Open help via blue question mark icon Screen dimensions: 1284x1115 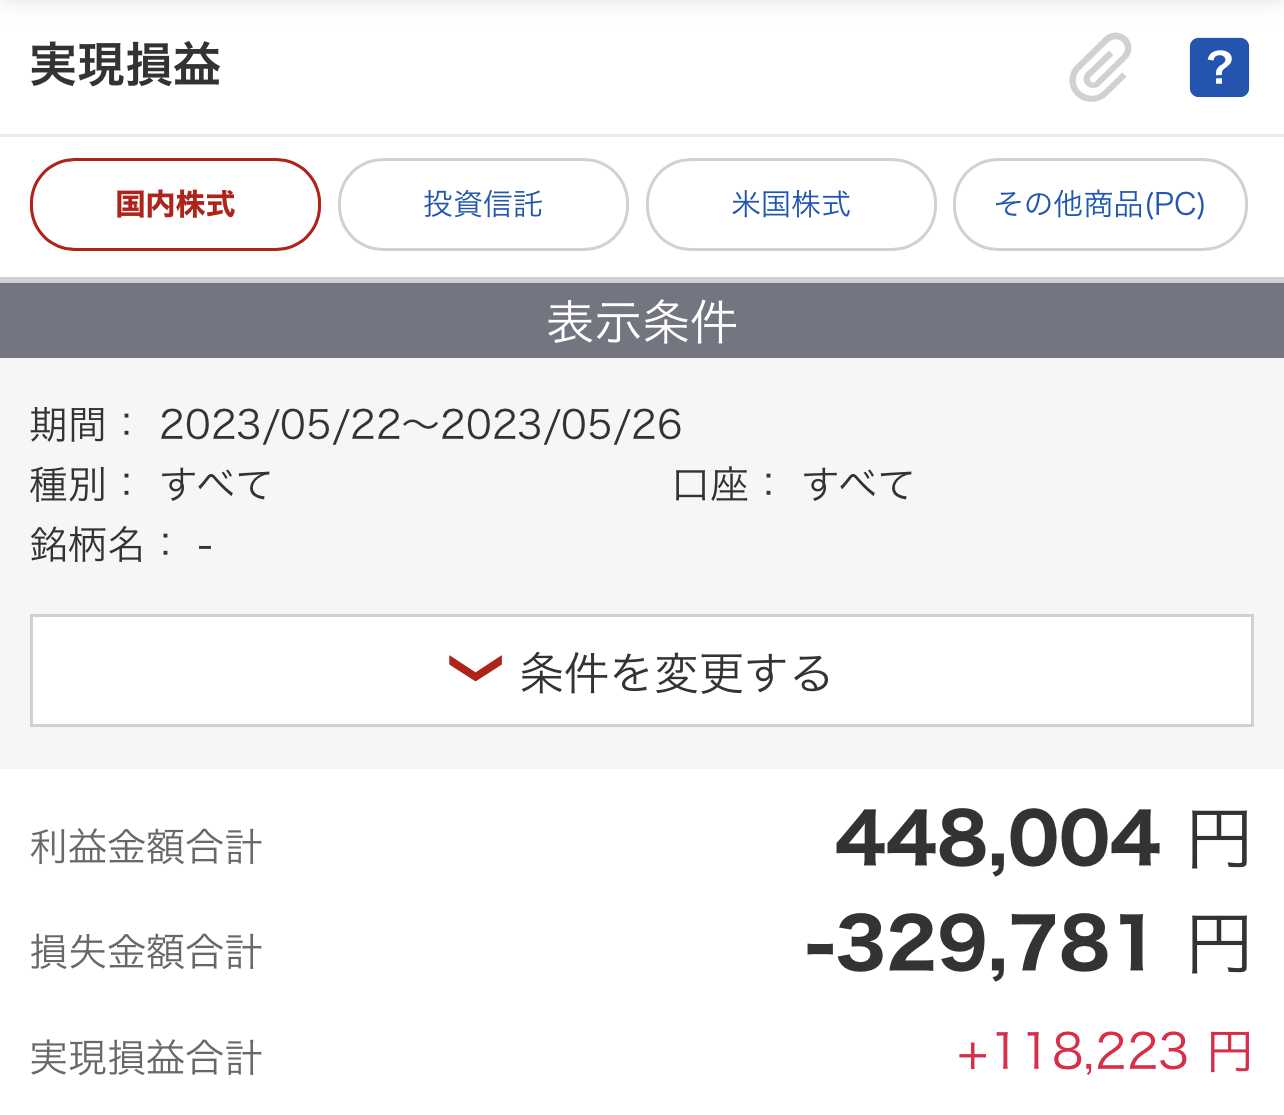click(1219, 67)
